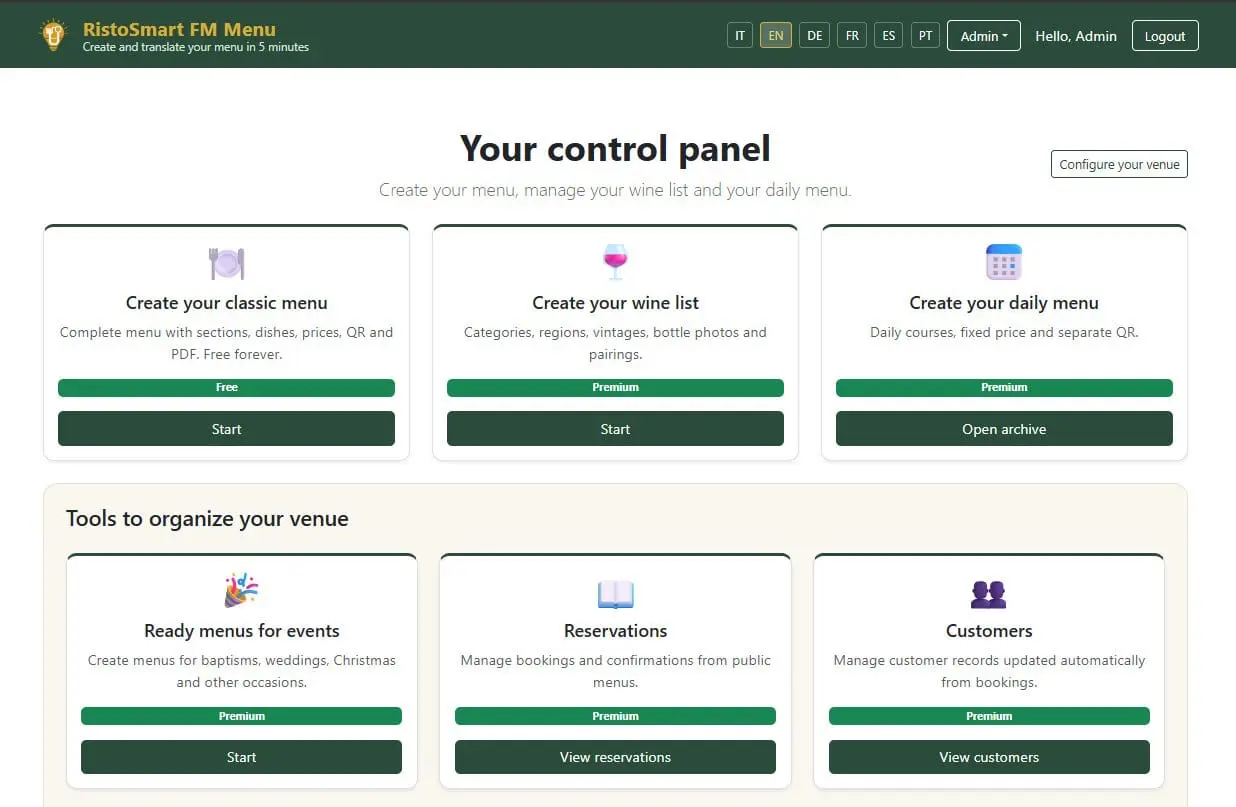
Task: Click the open book Reservations icon
Action: coord(615,594)
